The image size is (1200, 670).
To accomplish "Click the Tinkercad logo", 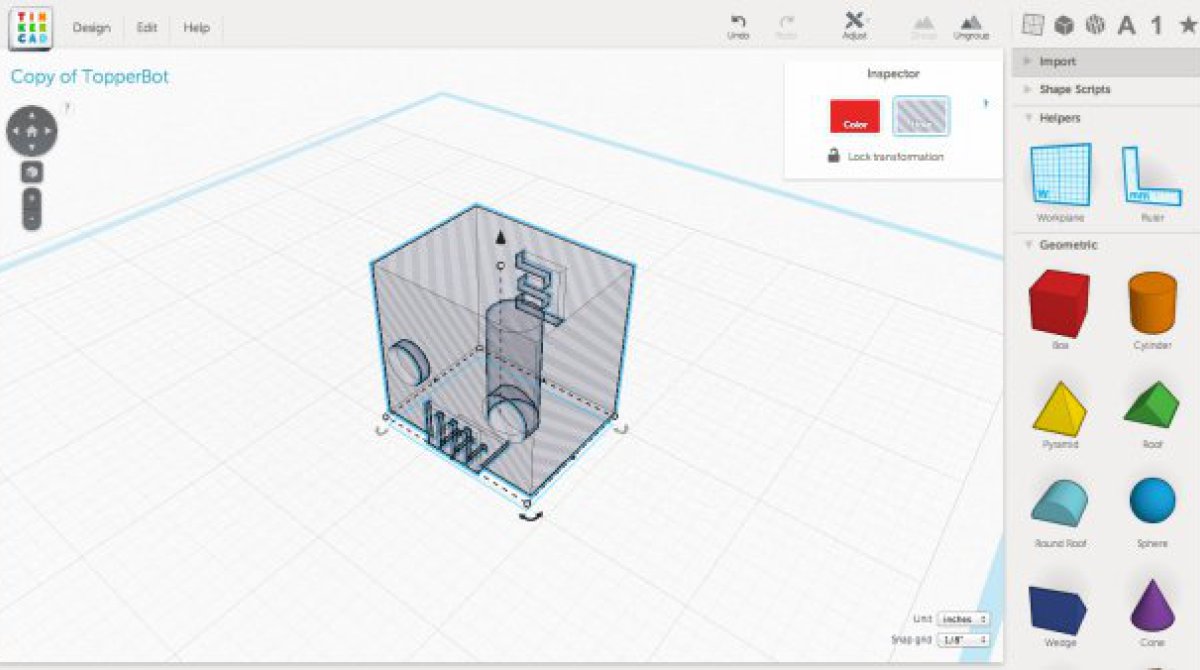I will pos(30,27).
